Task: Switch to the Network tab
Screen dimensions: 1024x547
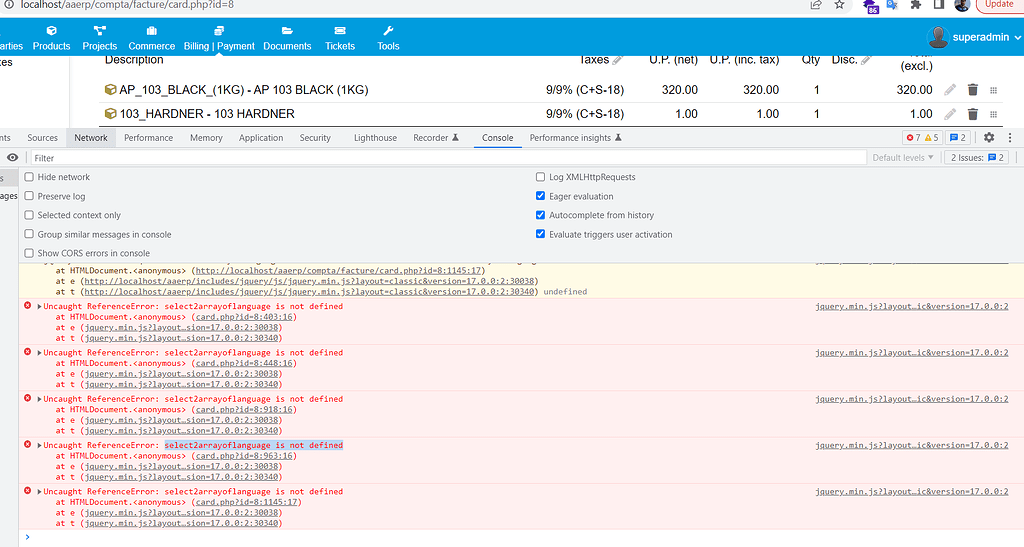Action: [x=90, y=138]
